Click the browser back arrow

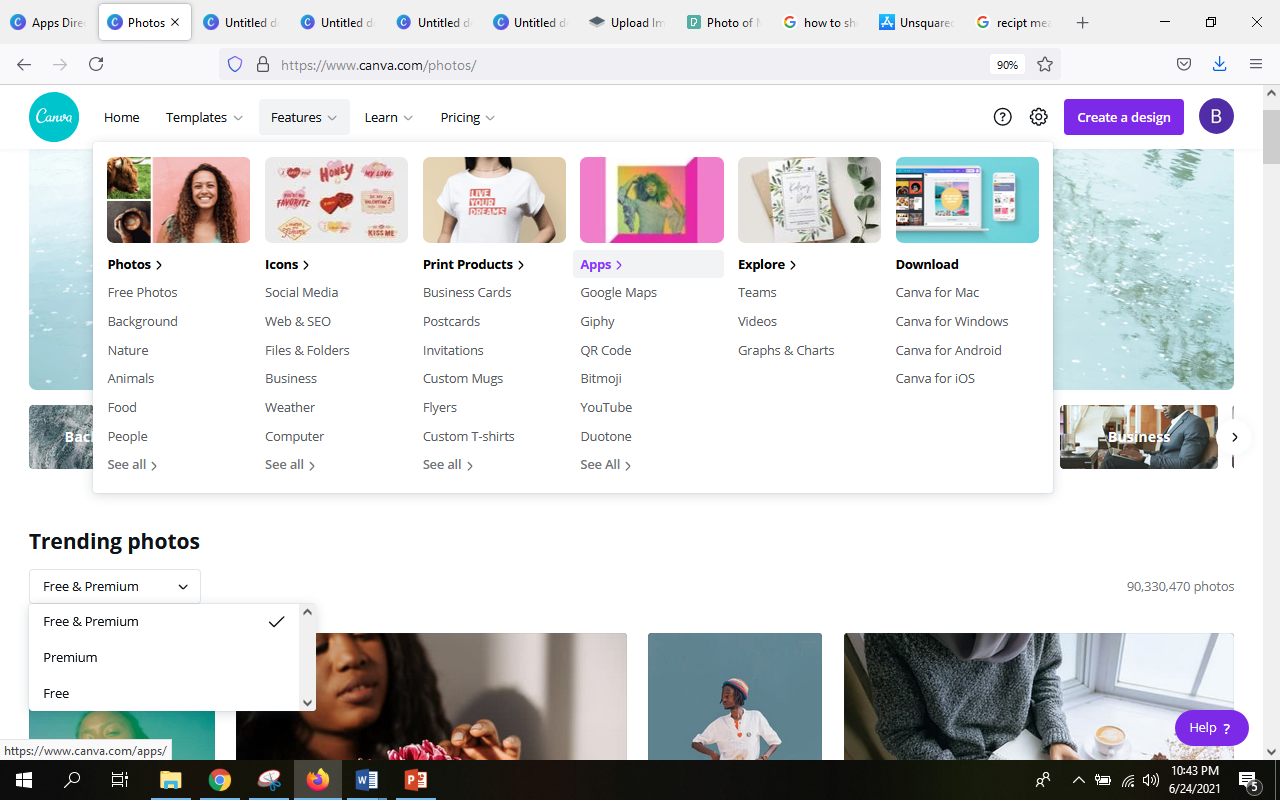pyautogui.click(x=24, y=64)
